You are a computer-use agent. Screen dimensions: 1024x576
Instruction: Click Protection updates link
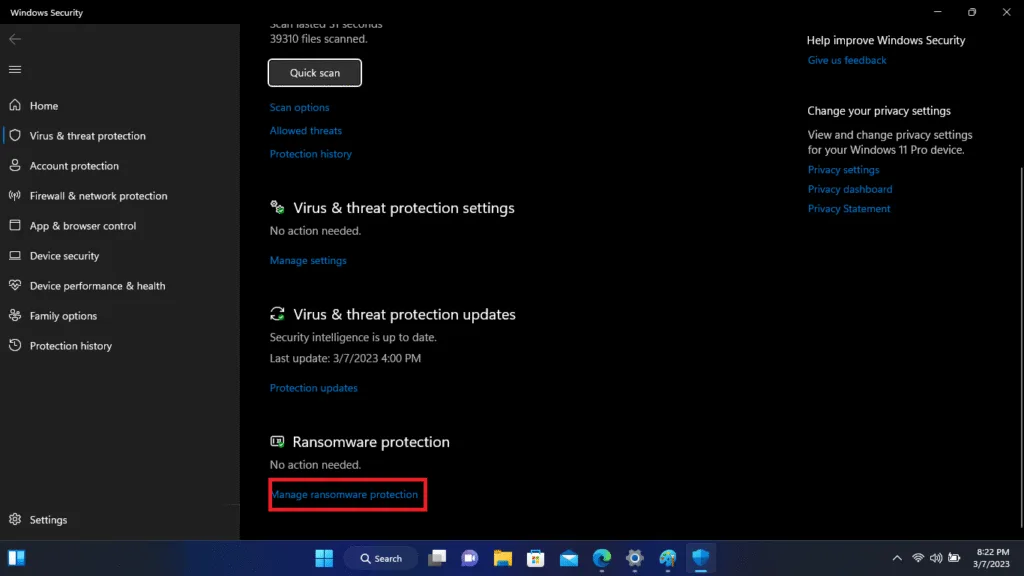click(x=313, y=388)
